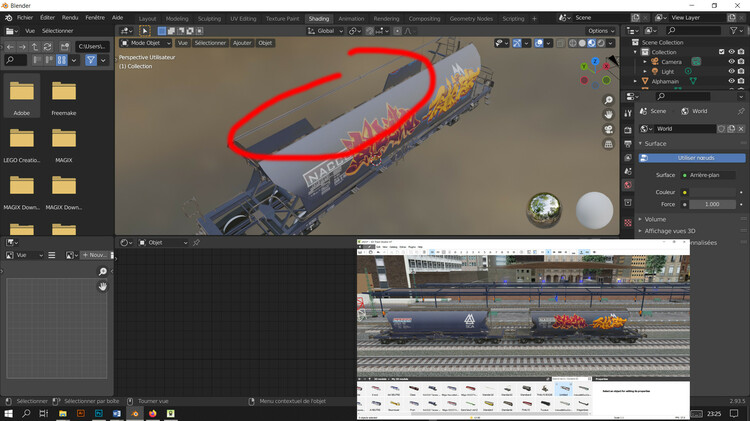Viewport: 750px width, 421px height.
Task: Go to parent directory in file browser
Action: [34, 46]
